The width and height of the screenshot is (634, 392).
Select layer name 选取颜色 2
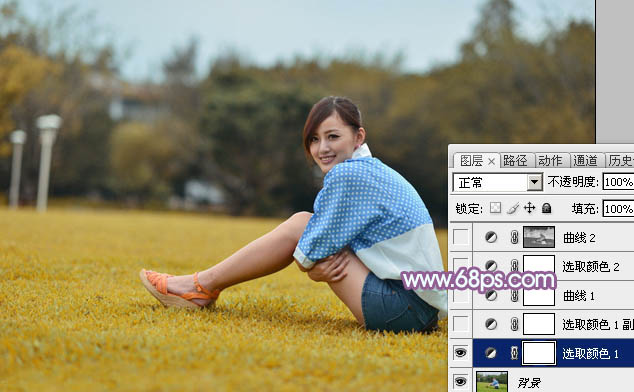tap(591, 267)
